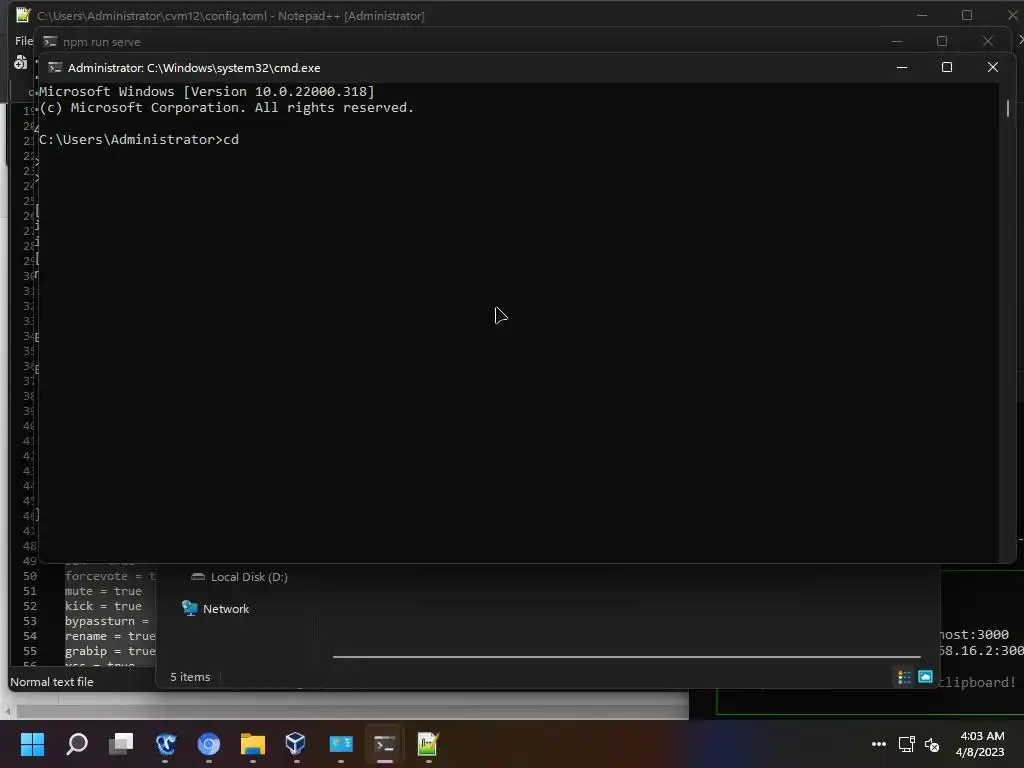The height and width of the screenshot is (768, 1024).
Task: Click line number 50 in Notepad++ margin
Action: click(30, 576)
